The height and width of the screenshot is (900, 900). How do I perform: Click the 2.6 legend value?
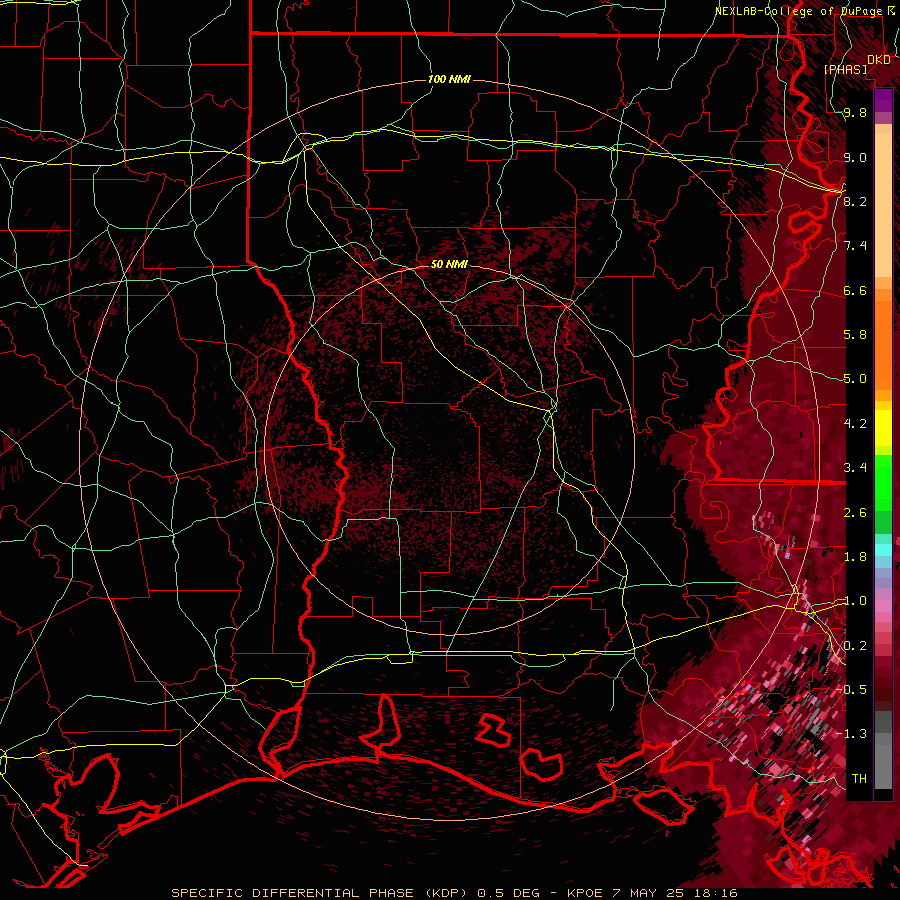point(855,513)
